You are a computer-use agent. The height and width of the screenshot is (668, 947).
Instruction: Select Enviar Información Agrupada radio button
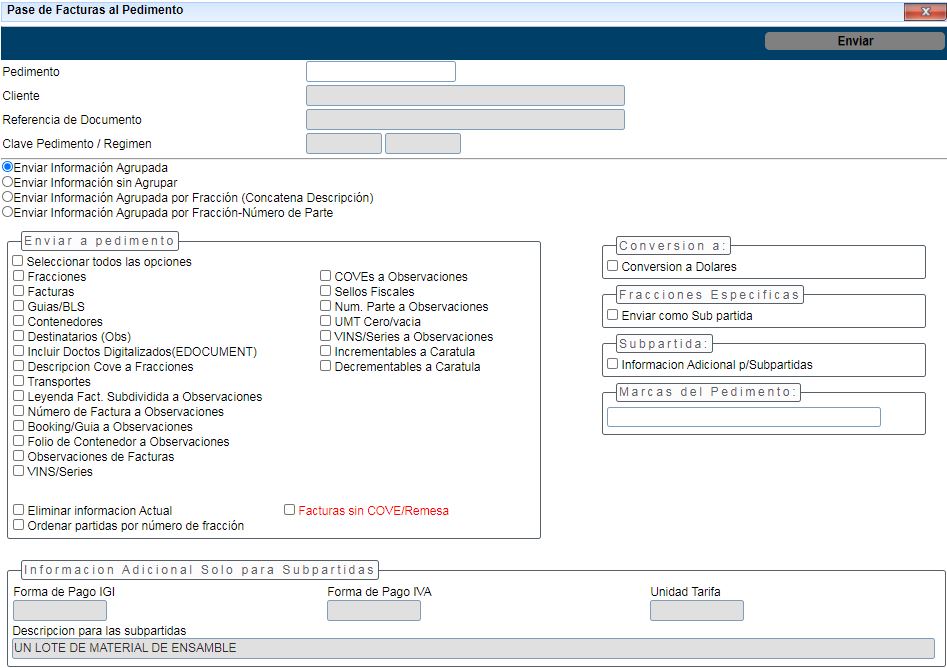coord(8,168)
